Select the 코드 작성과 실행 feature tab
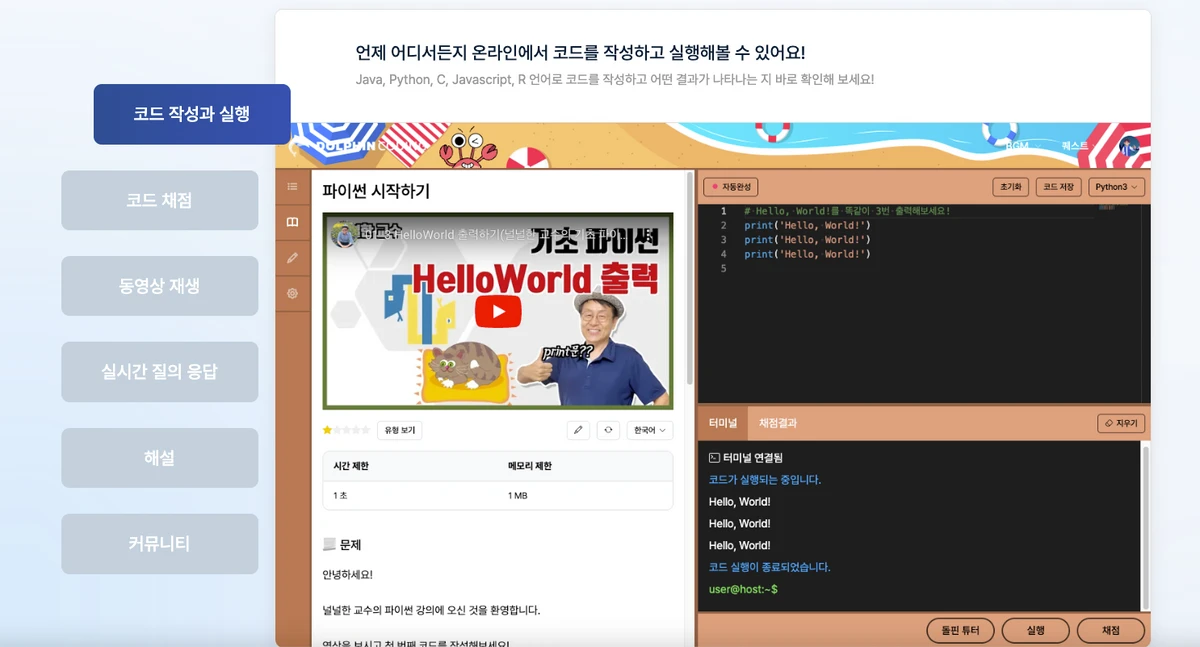This screenshot has height=647, width=1200. (x=192, y=114)
